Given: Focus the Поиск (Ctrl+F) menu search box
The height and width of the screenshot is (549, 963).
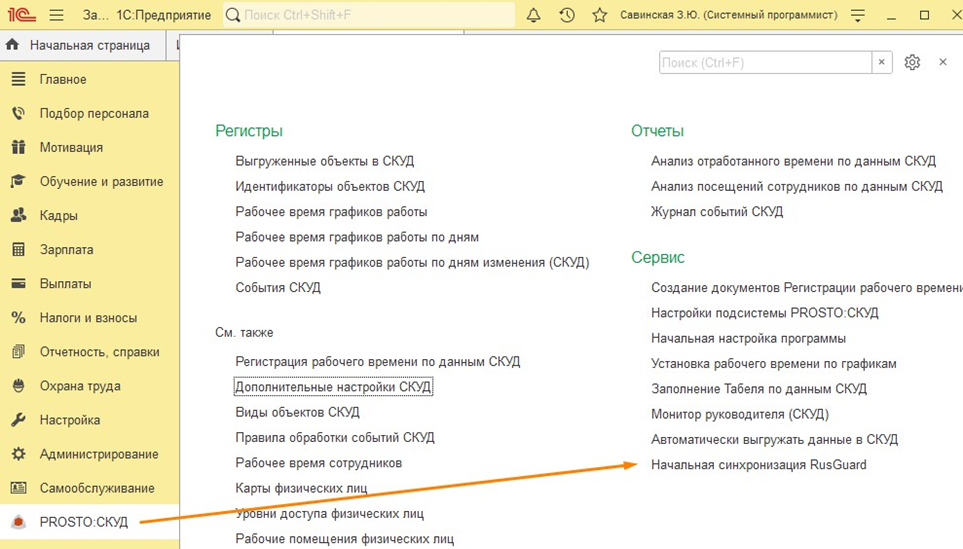Looking at the screenshot, I should (x=765, y=62).
